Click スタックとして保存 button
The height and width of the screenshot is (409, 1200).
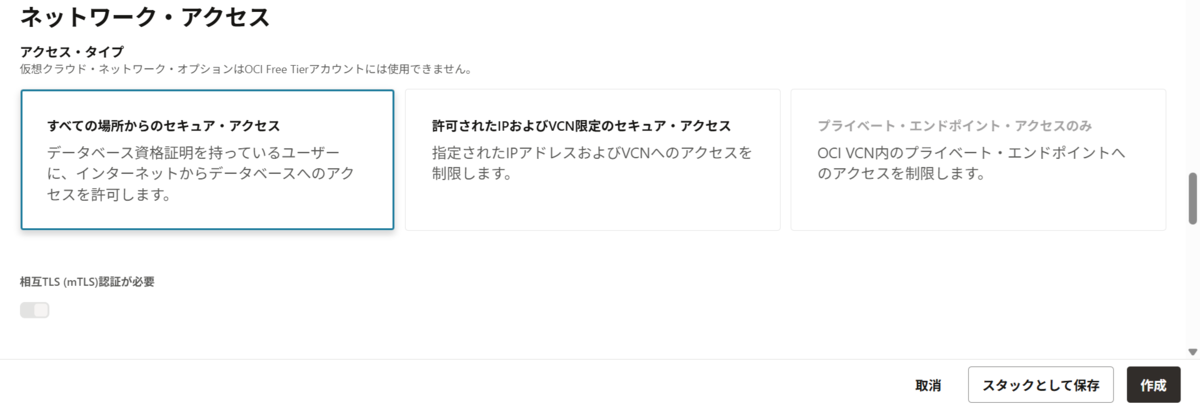click(1041, 385)
